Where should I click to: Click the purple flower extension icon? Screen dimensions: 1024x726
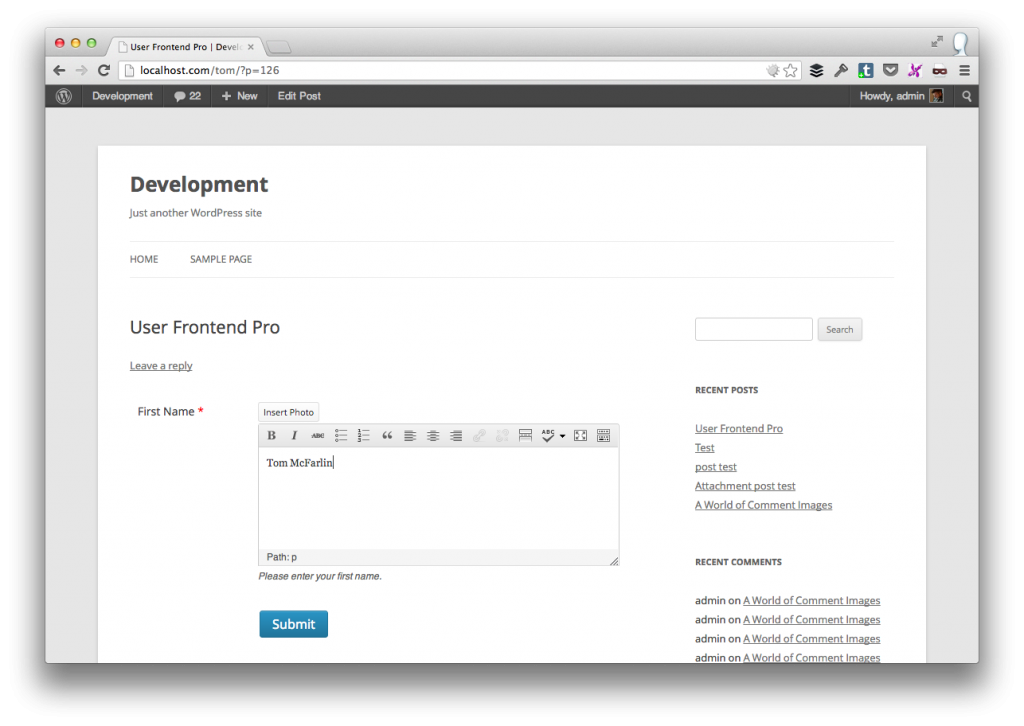[x=915, y=71]
